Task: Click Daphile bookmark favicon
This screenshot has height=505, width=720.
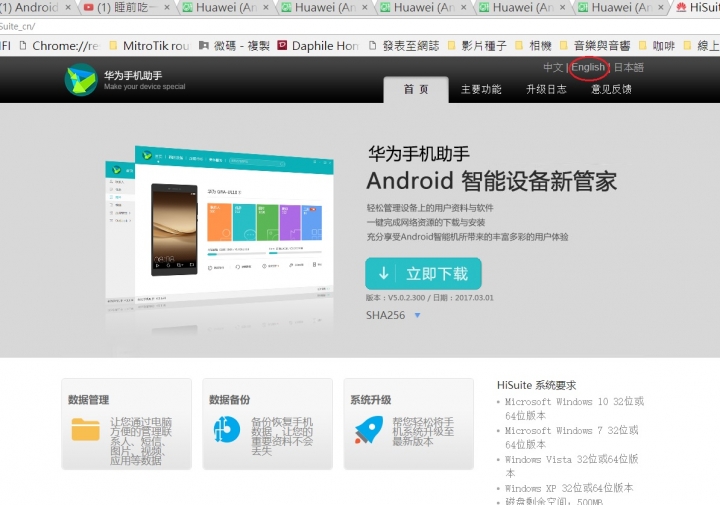Action: click(282, 45)
